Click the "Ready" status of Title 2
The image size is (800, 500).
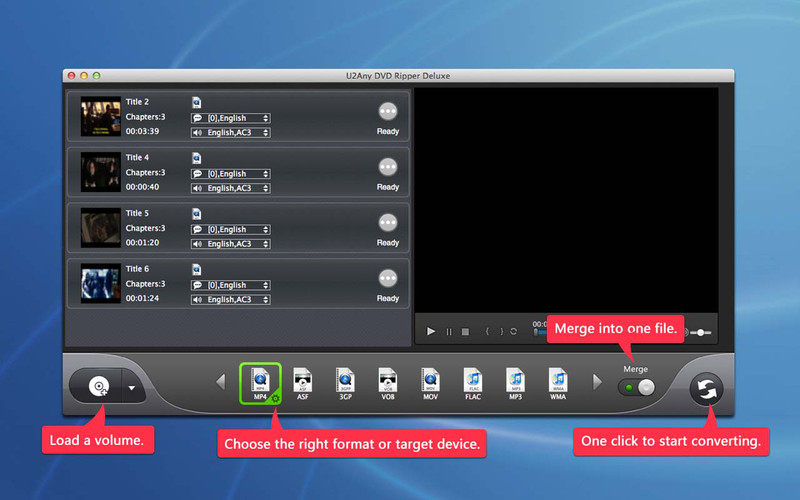pyautogui.click(x=388, y=132)
